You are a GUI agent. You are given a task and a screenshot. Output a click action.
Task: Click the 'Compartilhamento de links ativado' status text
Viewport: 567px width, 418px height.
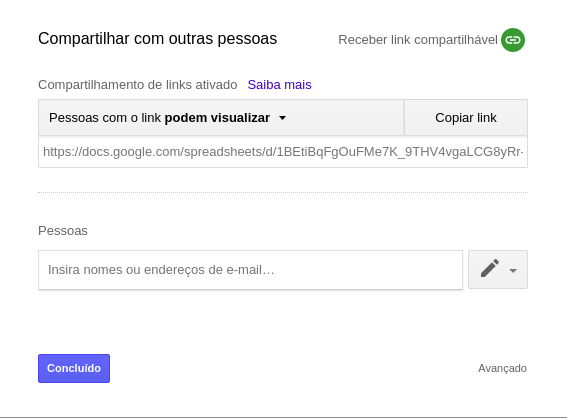coord(138,85)
